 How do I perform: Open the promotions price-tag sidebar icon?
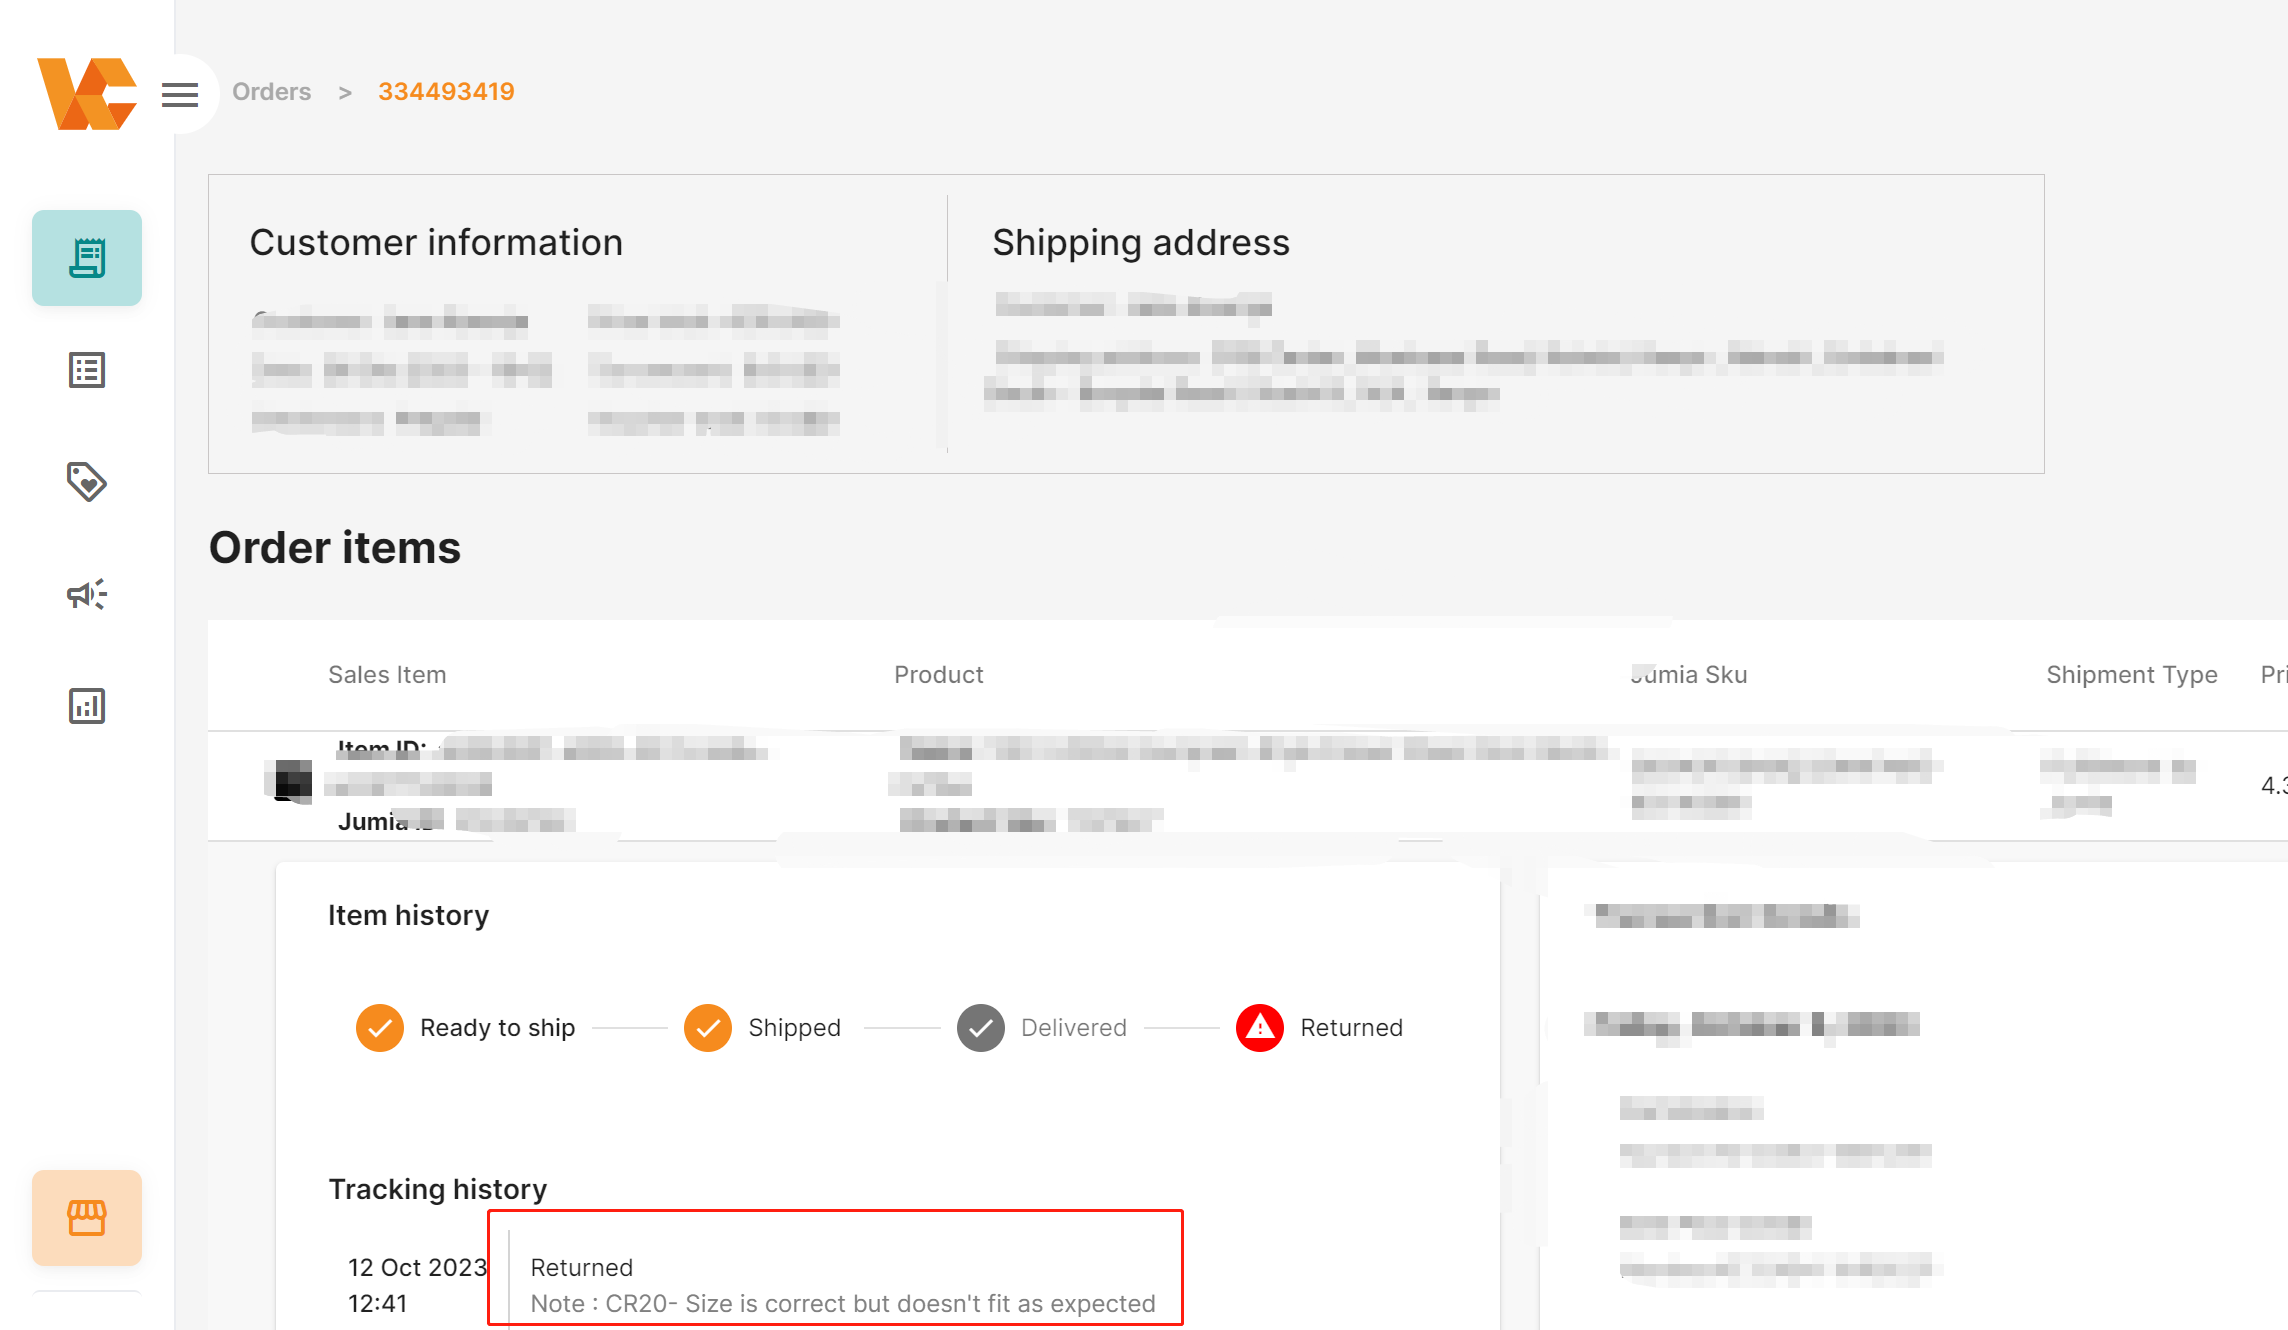tap(87, 482)
